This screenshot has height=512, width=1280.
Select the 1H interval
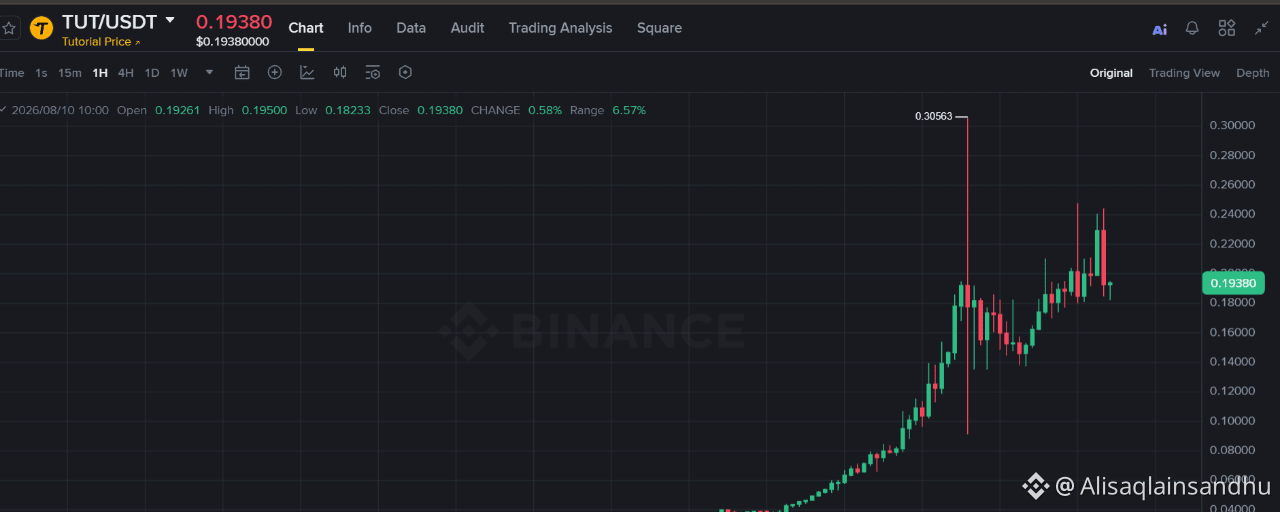click(x=100, y=73)
